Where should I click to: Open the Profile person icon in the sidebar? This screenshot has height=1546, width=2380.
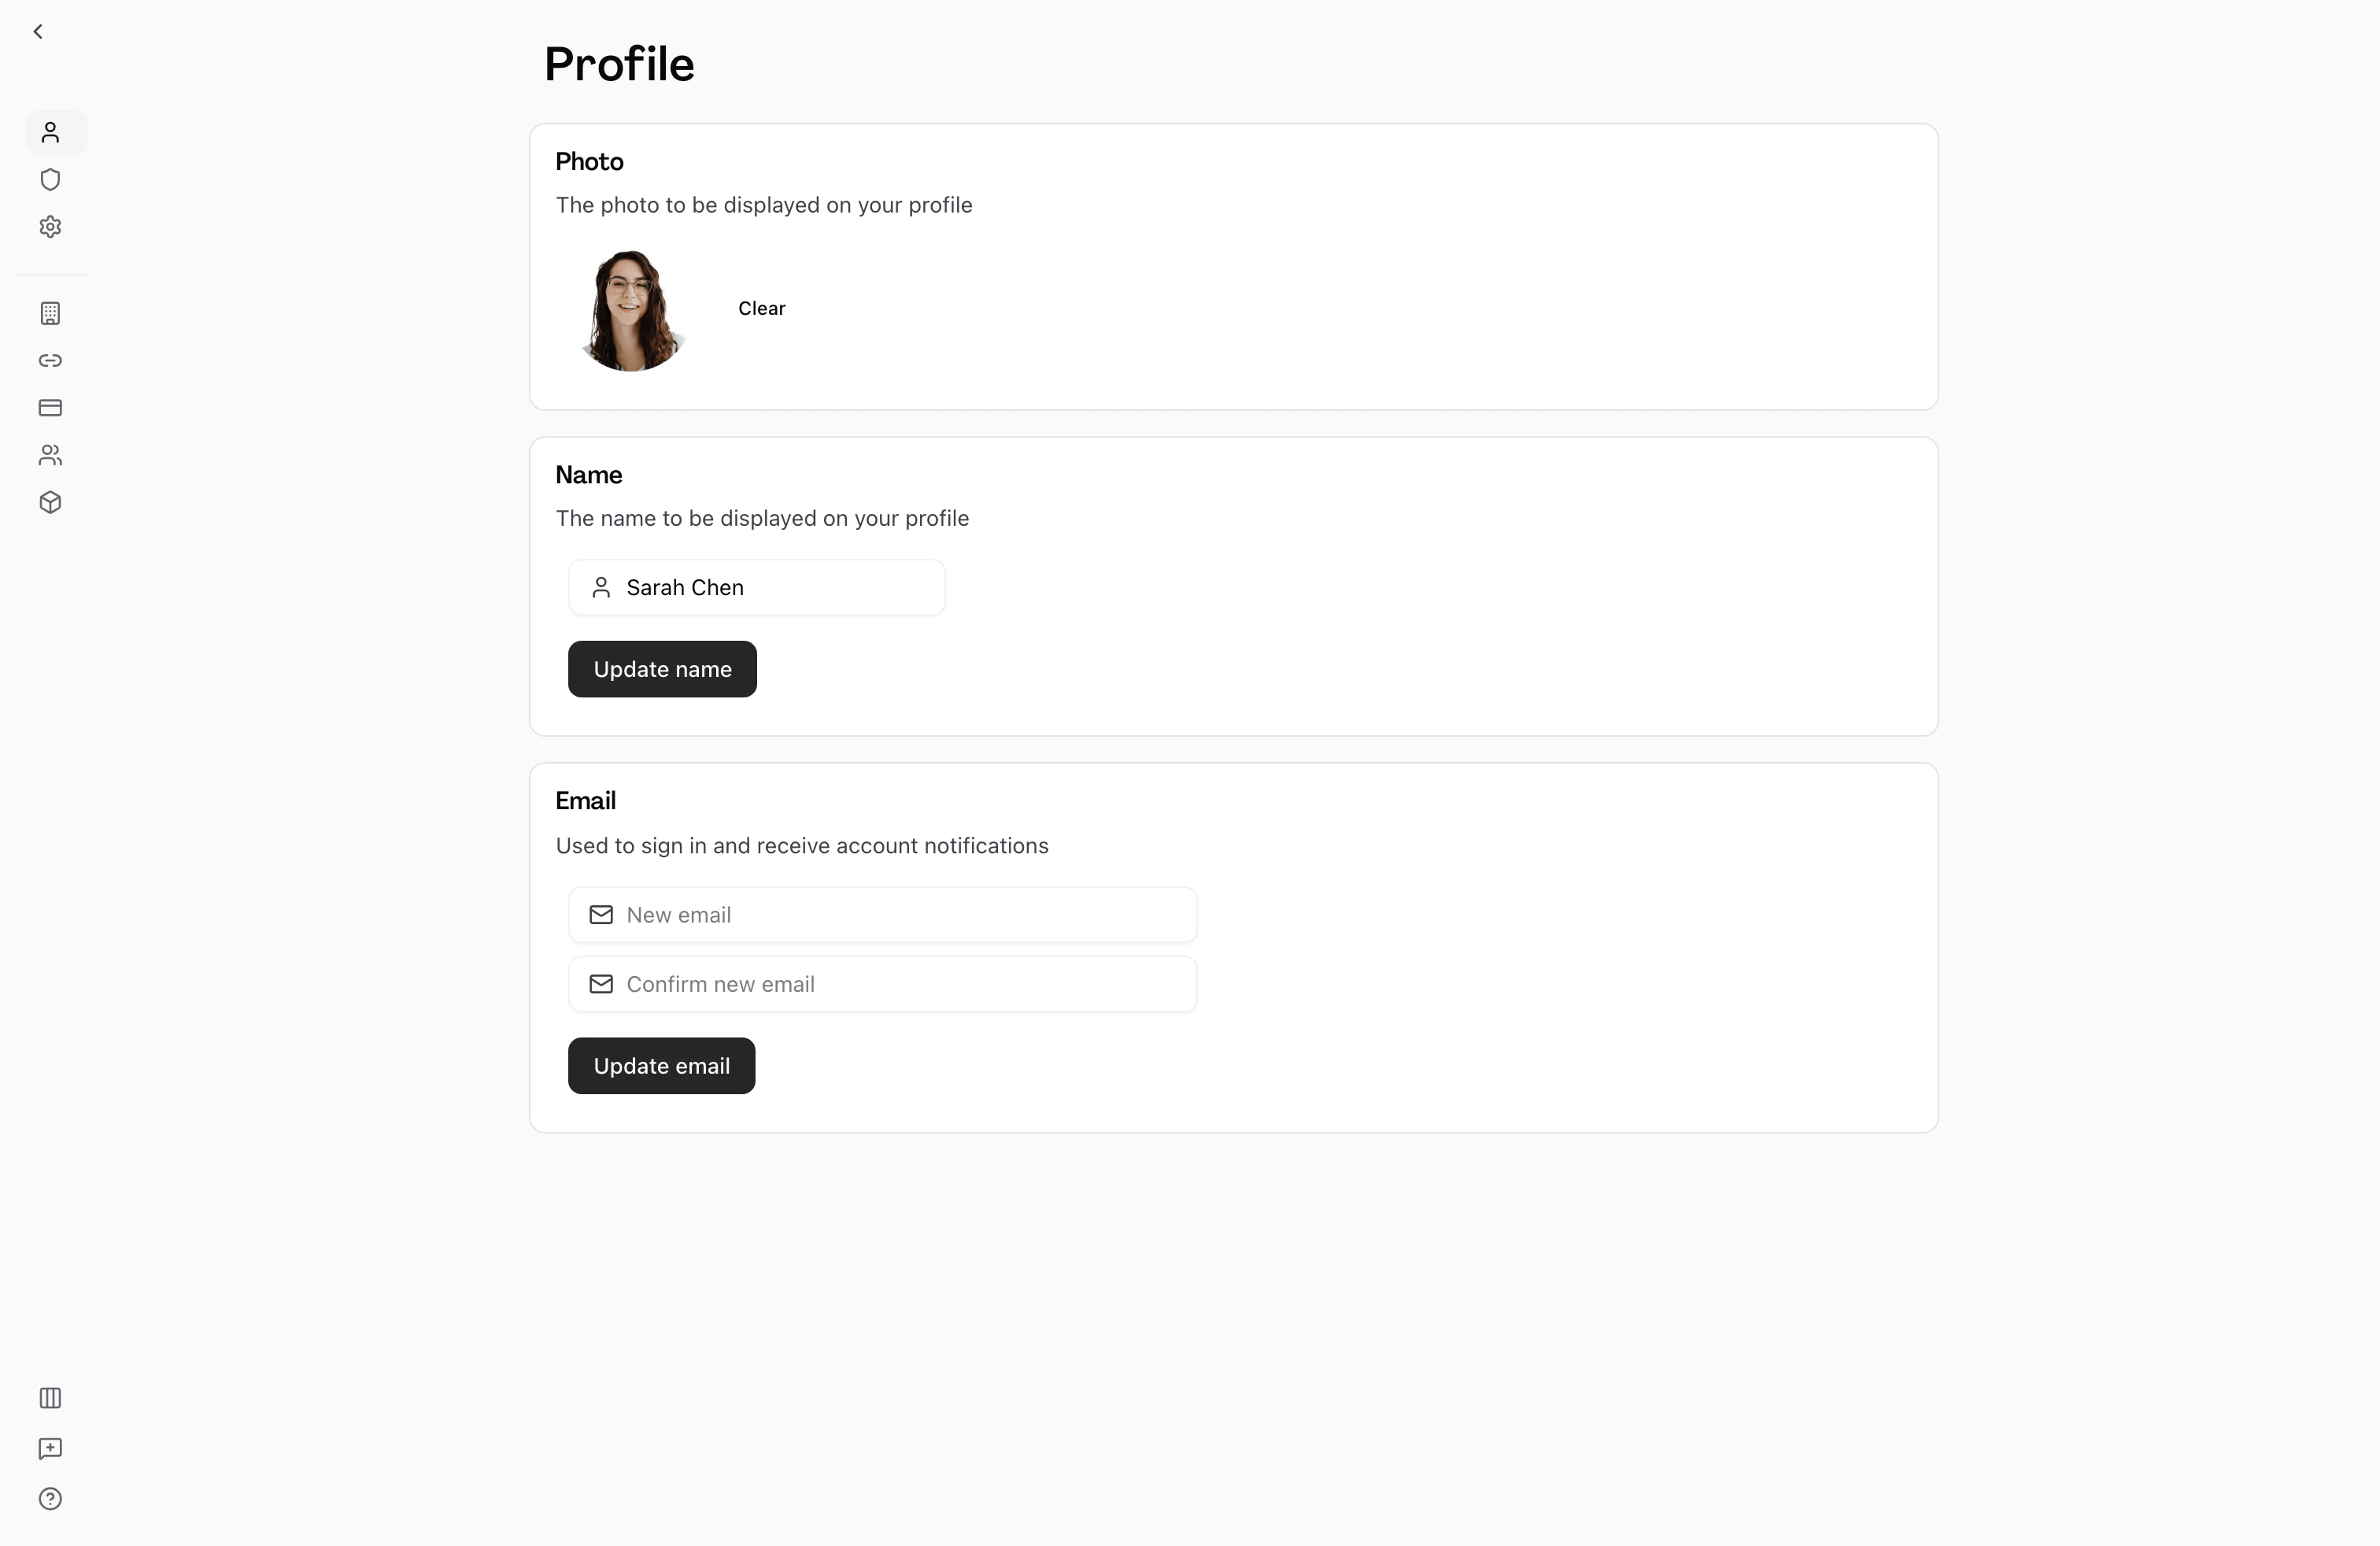(x=52, y=132)
